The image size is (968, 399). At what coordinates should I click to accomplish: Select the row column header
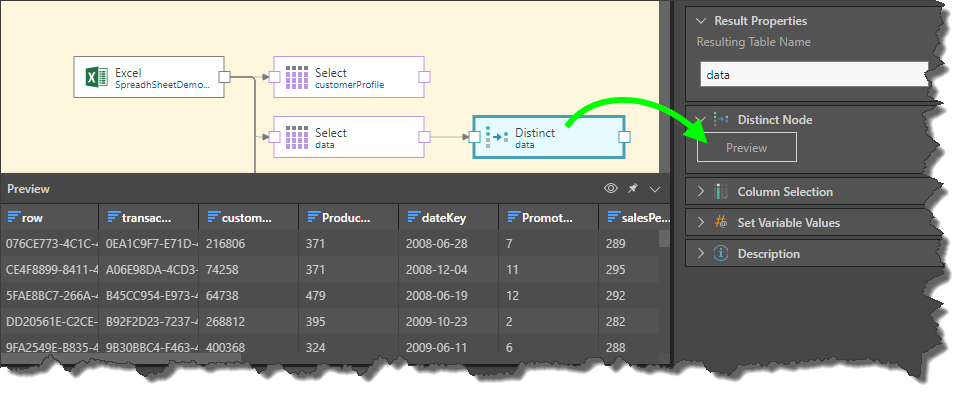(x=49, y=217)
